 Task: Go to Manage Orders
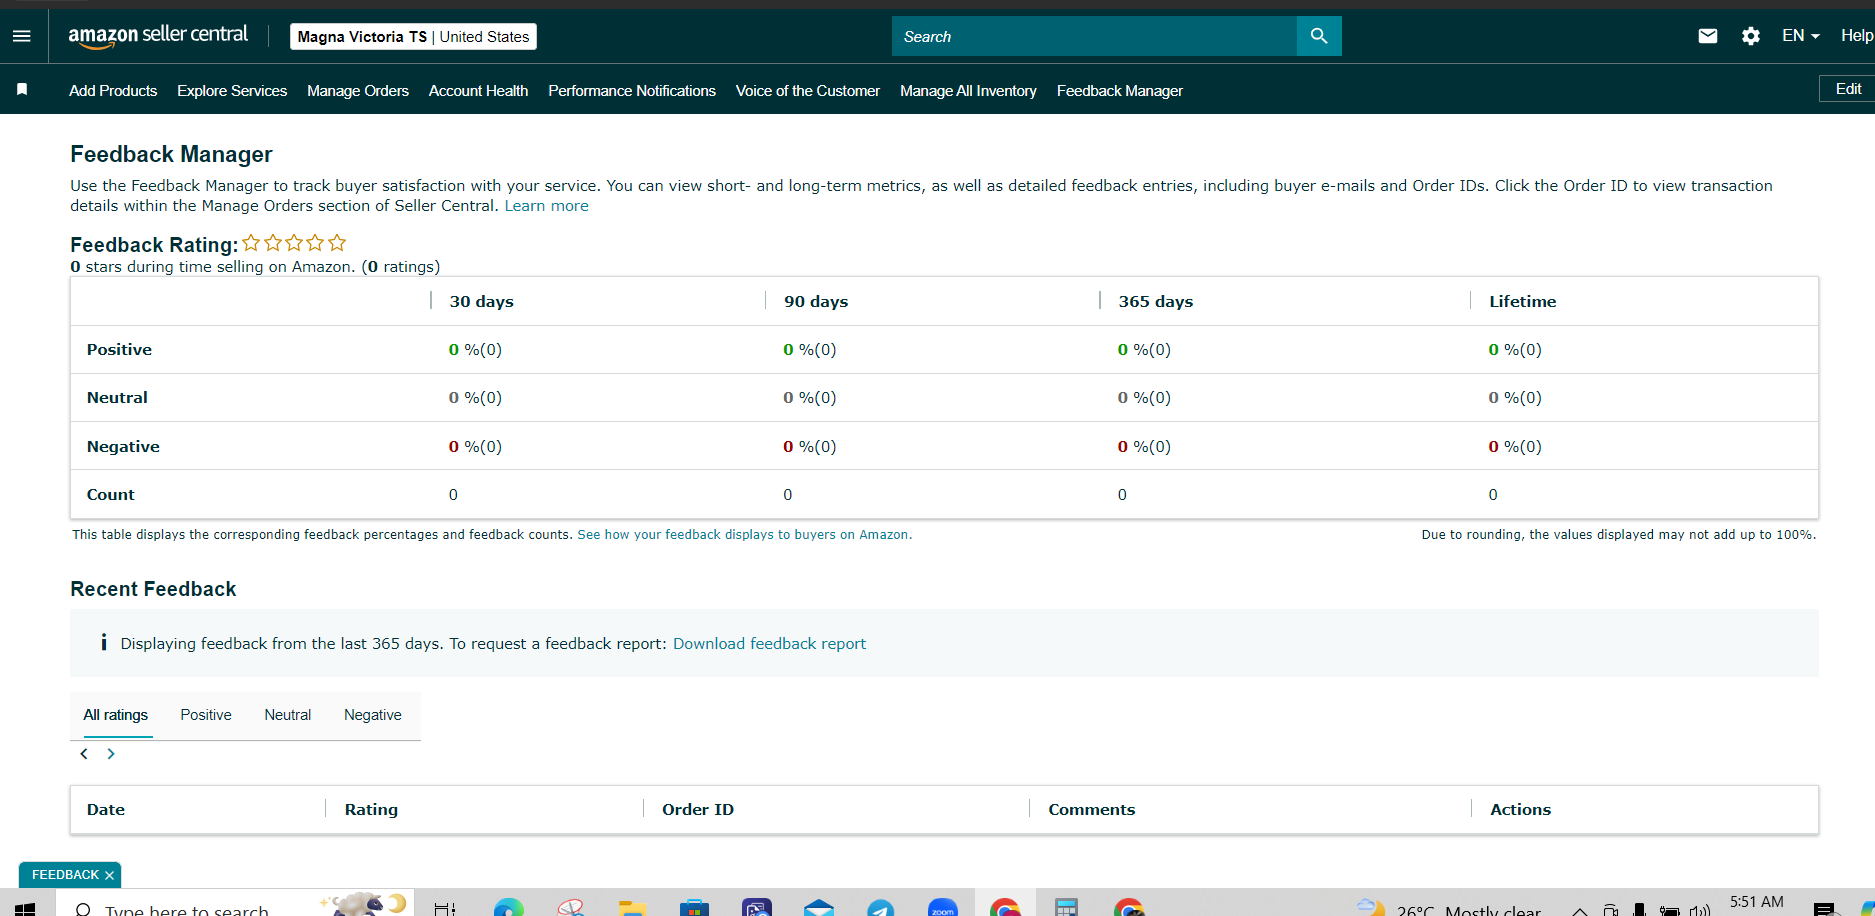click(x=358, y=90)
